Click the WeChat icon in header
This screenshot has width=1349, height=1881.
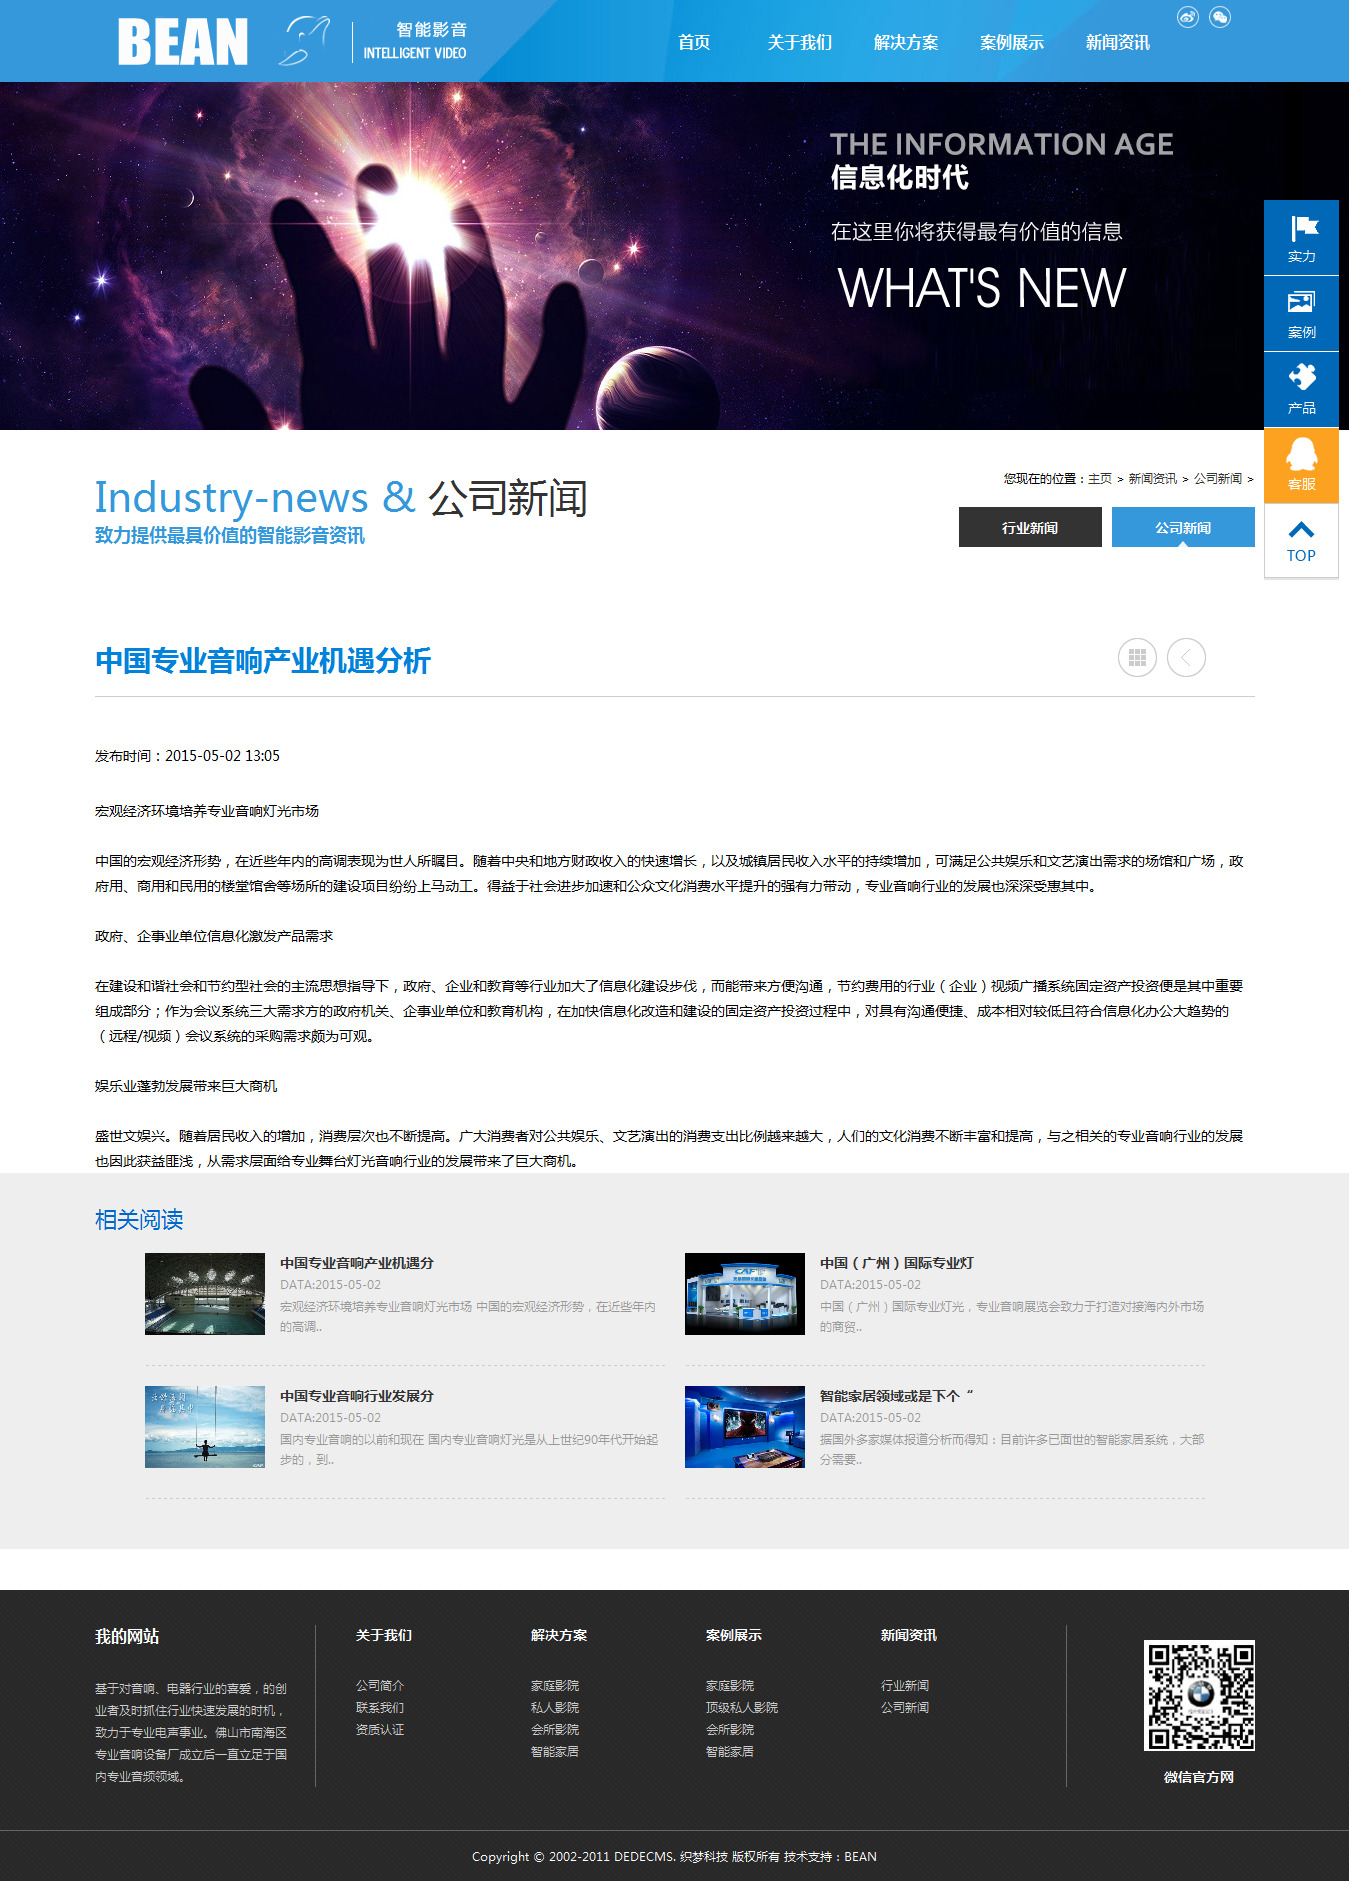tap(1220, 17)
